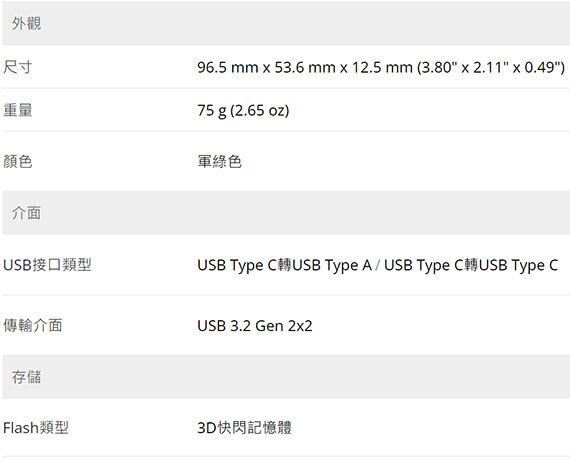Screen dimensions: 570x460
Task: Collapse the 介面 section header
Action: click(x=286, y=213)
